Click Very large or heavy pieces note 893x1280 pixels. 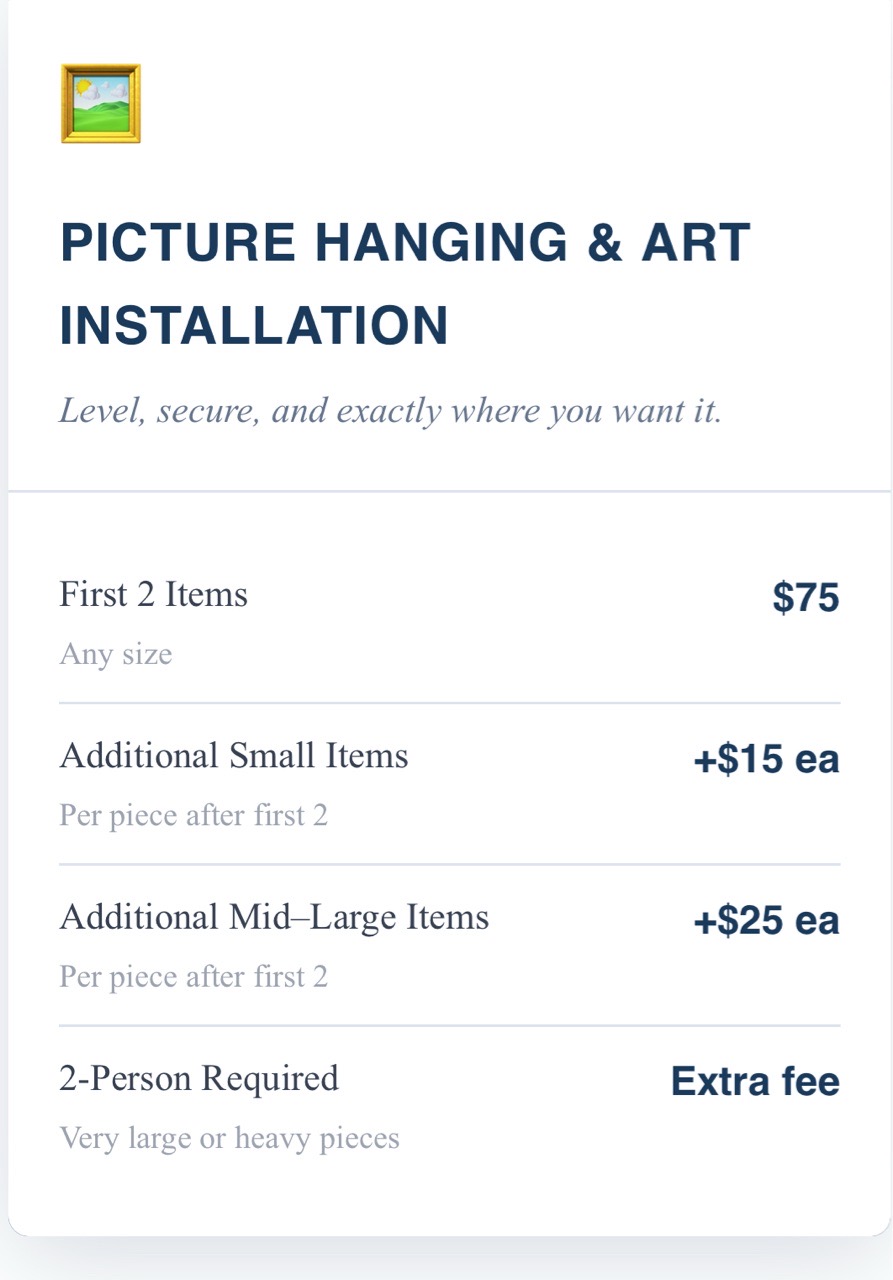point(230,1138)
